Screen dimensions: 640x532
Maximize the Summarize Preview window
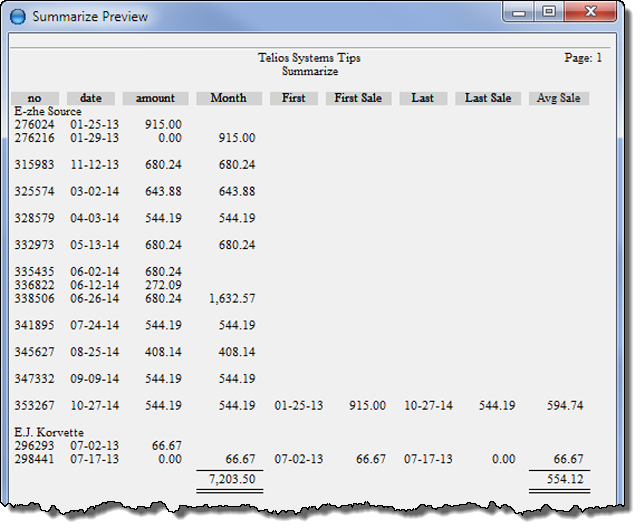pos(548,13)
